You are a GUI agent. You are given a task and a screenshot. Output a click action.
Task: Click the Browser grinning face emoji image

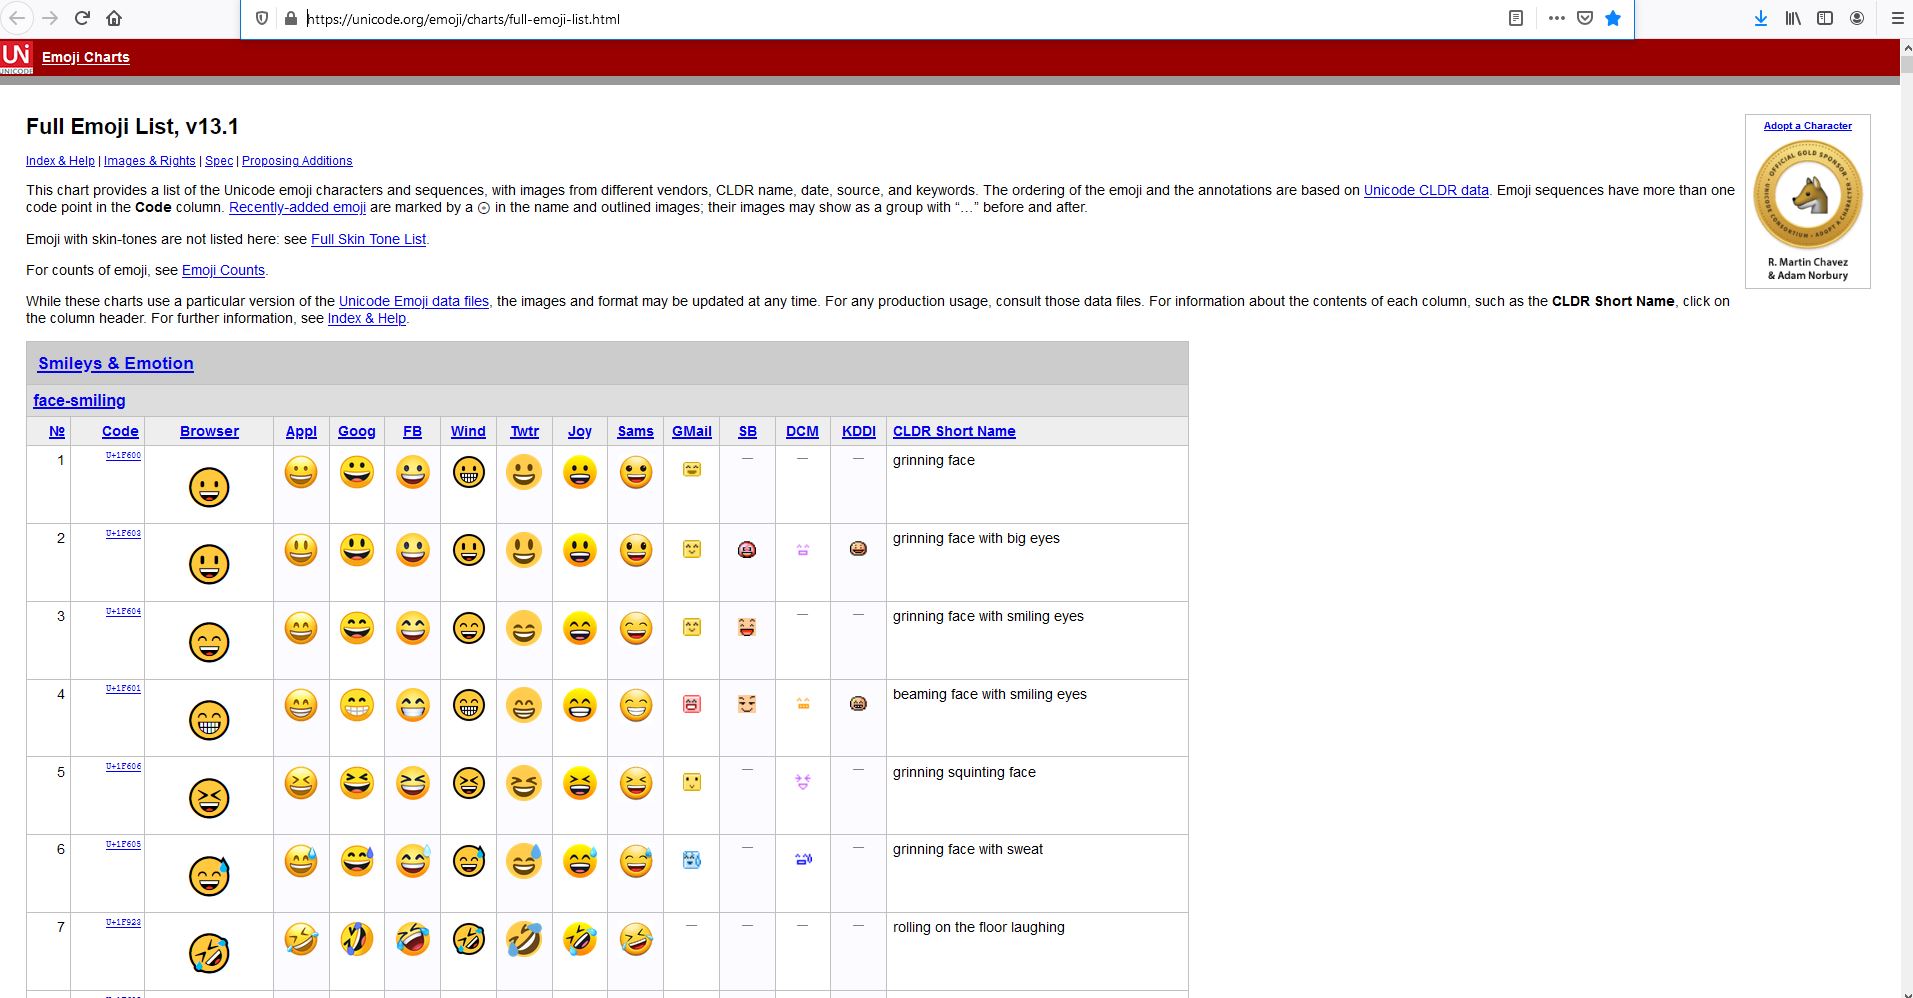coord(209,487)
